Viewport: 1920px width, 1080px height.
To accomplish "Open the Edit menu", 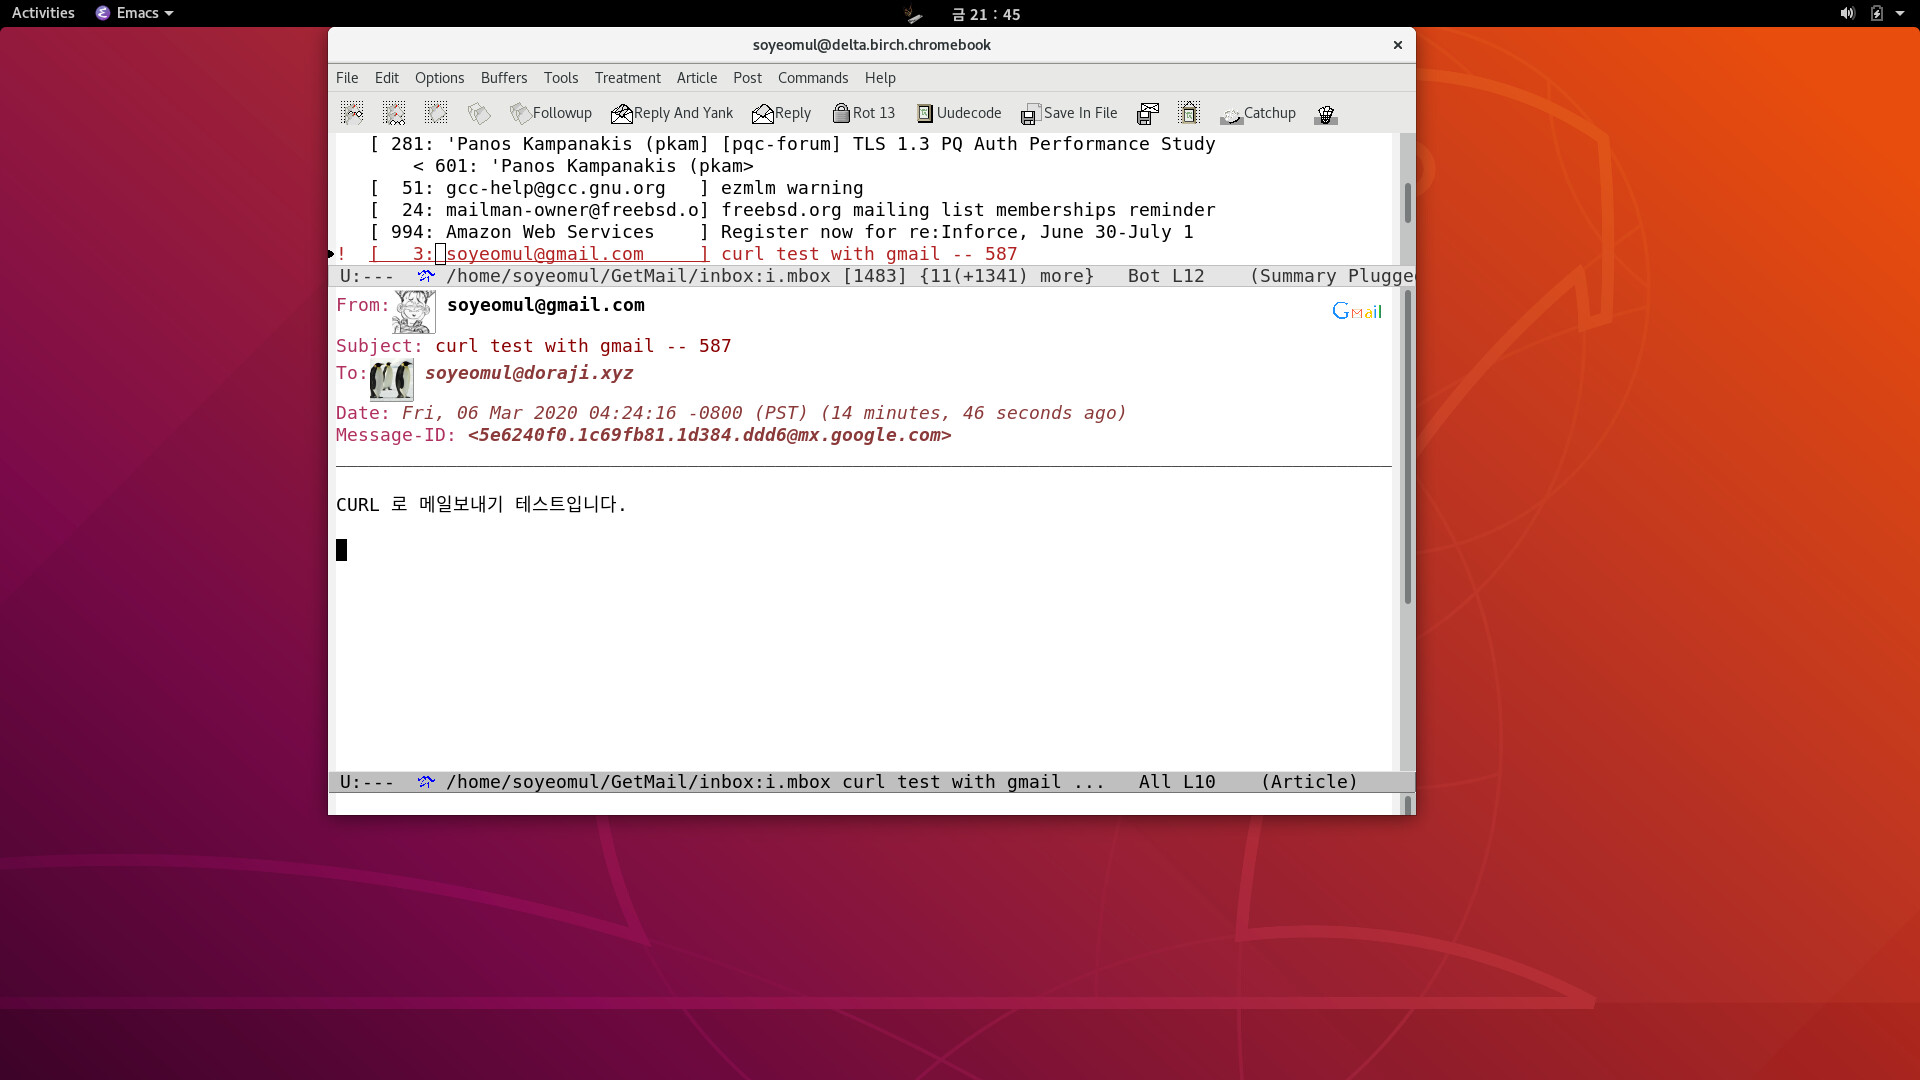I will click(387, 78).
